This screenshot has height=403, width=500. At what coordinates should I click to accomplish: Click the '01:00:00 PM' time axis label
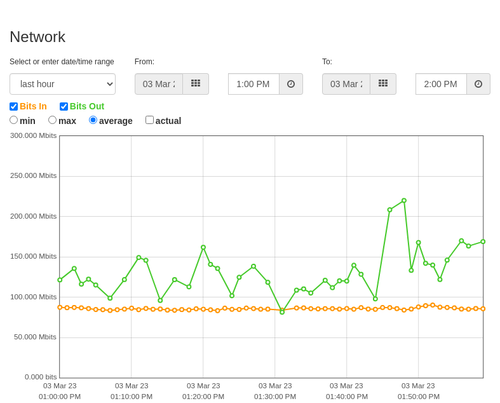(x=60, y=397)
